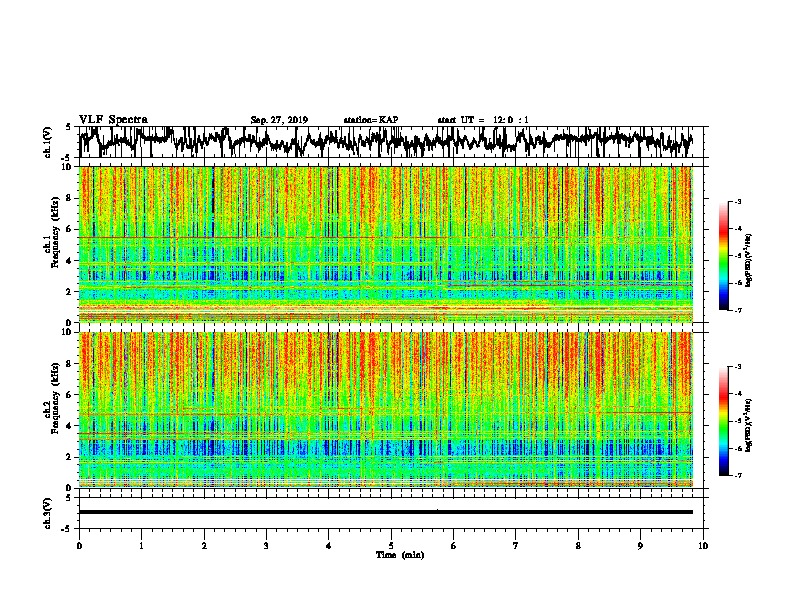Click the time axis tick label "7"
This screenshot has width=792, height=612.
[516, 546]
